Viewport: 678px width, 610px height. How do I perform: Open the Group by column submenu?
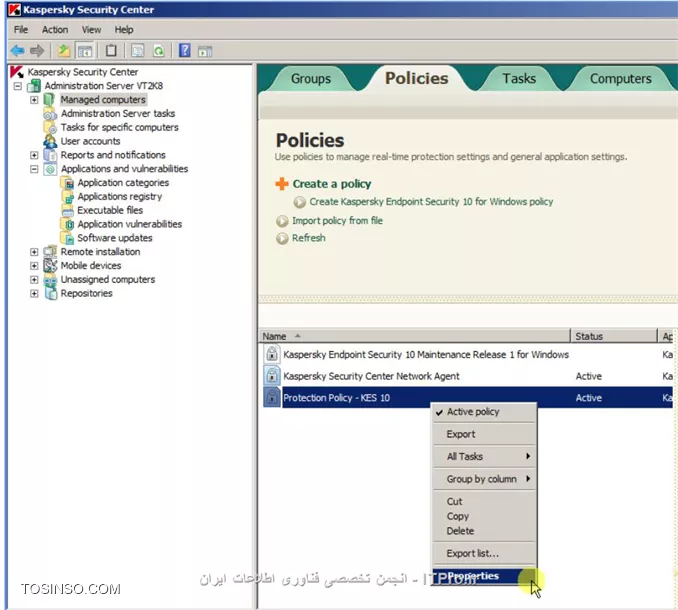(x=485, y=479)
